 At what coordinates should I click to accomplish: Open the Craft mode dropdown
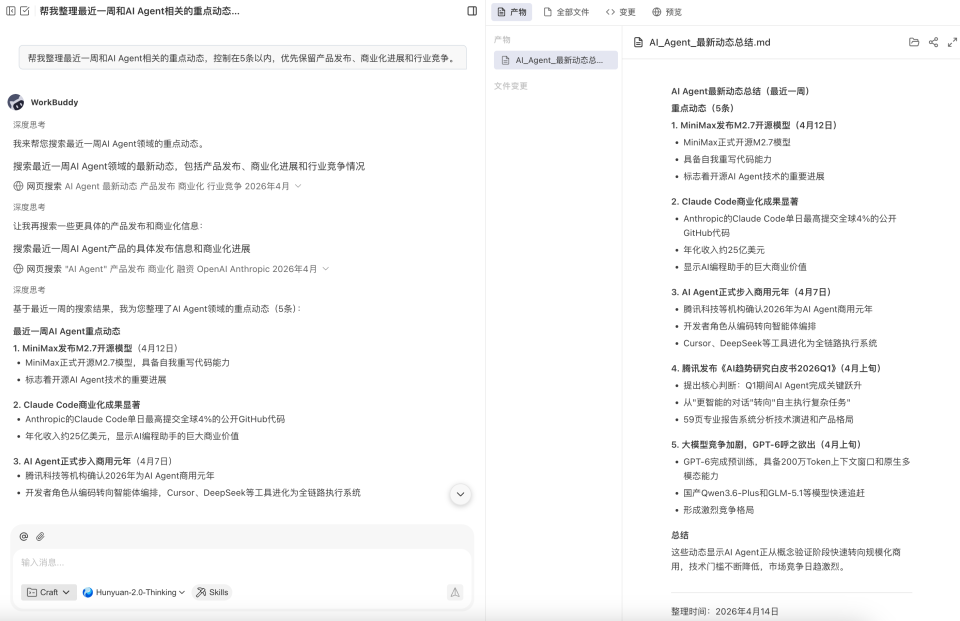pyautogui.click(x=46, y=592)
